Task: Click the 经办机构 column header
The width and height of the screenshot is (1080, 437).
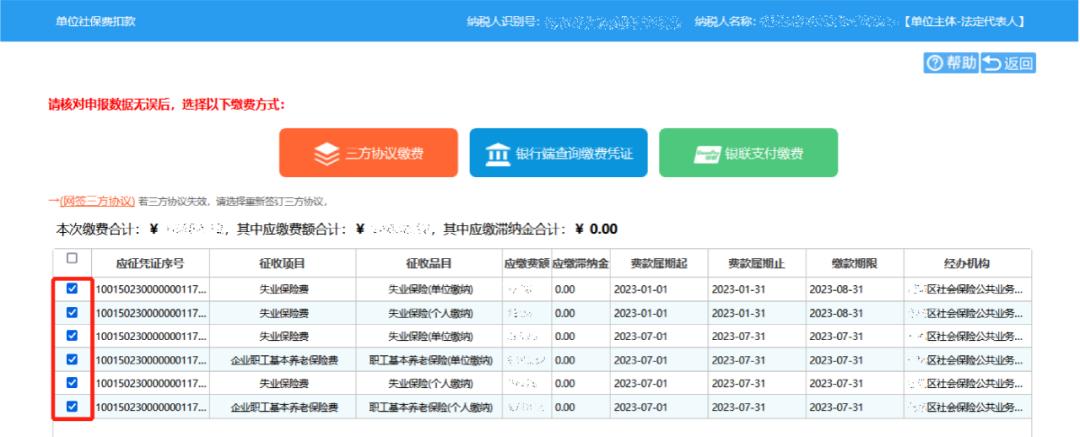Action: pos(966,263)
